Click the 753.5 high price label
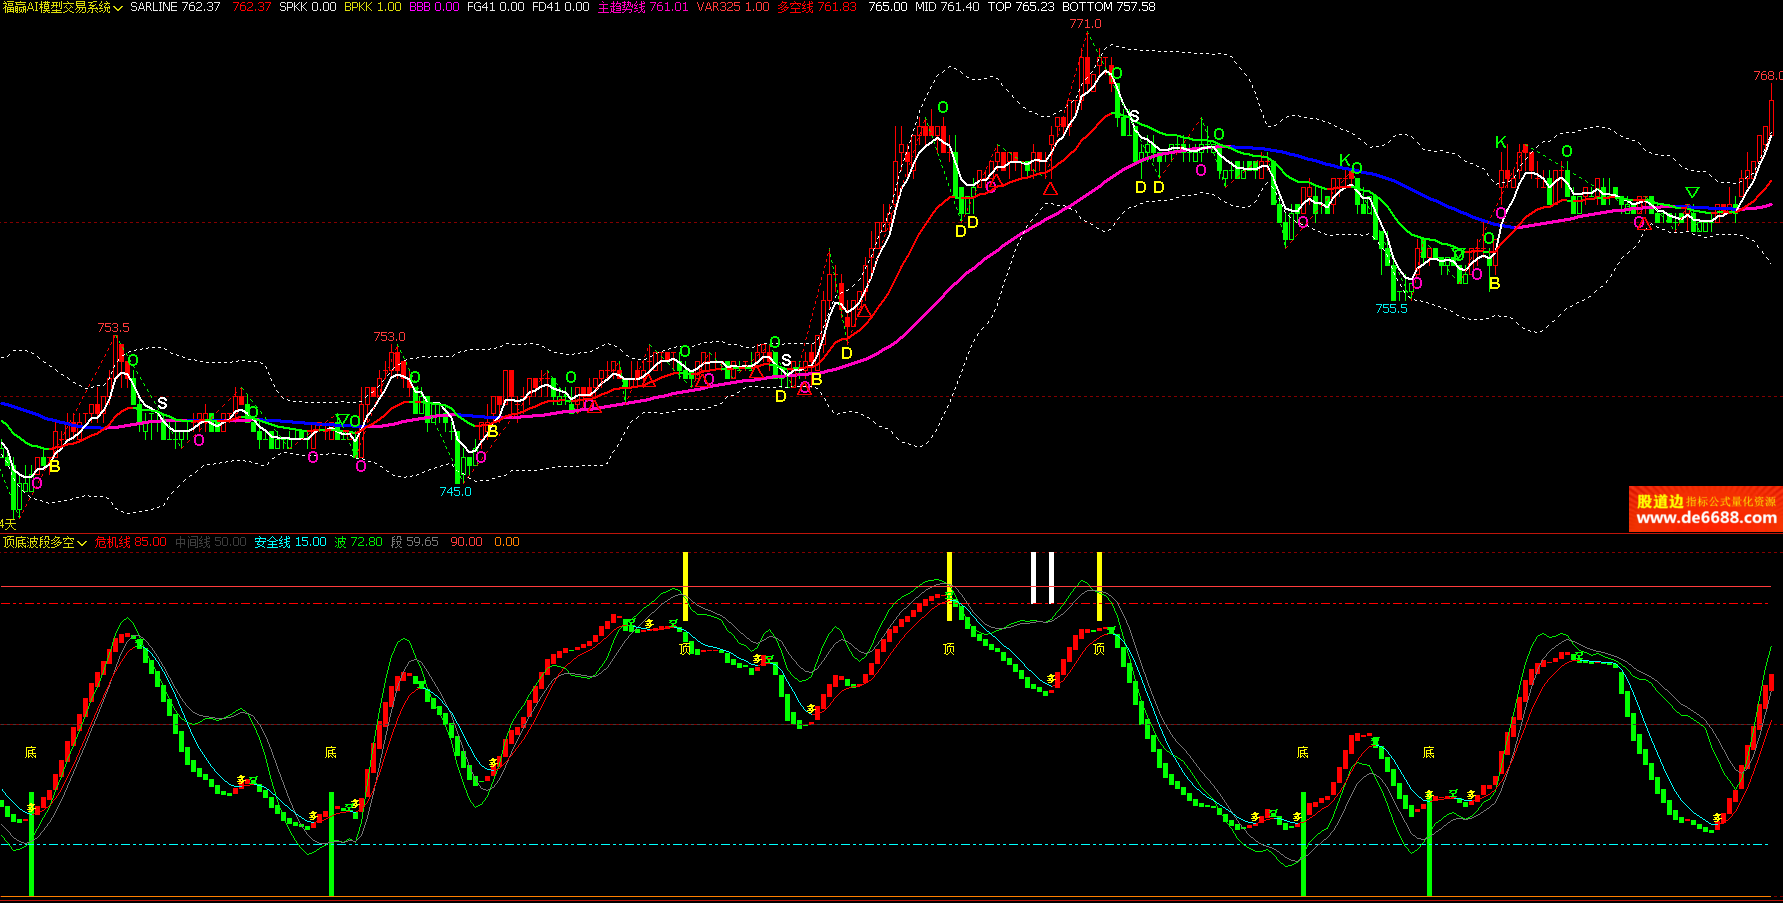 pos(113,328)
